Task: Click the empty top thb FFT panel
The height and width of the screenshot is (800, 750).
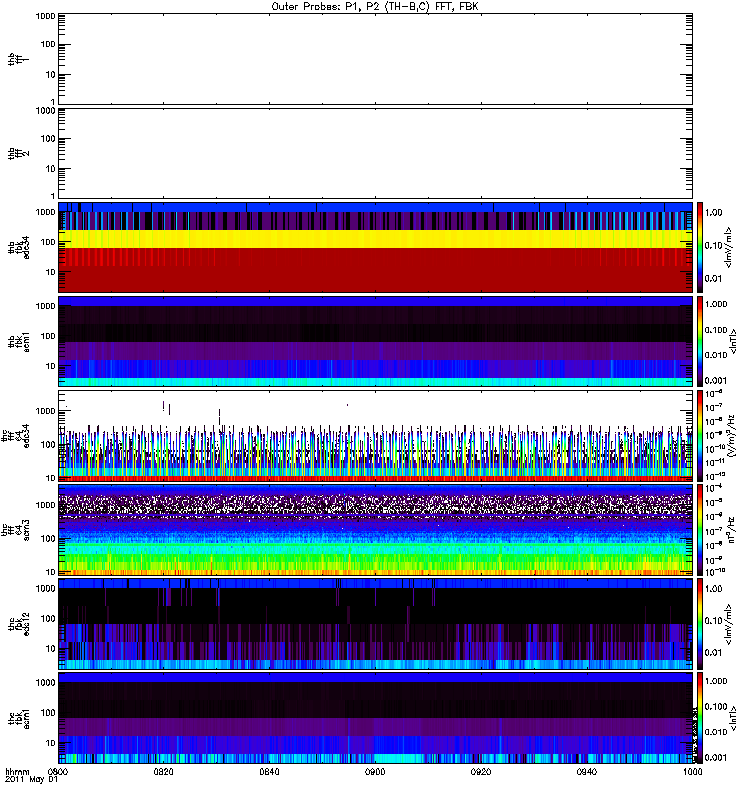Action: (x=375, y=58)
